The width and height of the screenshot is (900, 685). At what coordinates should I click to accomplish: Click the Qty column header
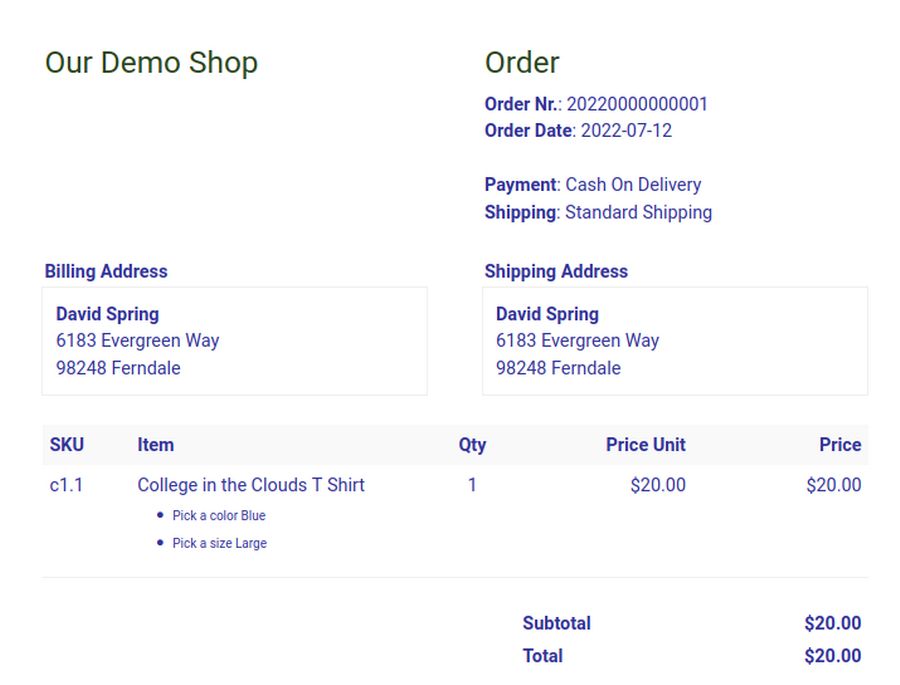tap(472, 445)
